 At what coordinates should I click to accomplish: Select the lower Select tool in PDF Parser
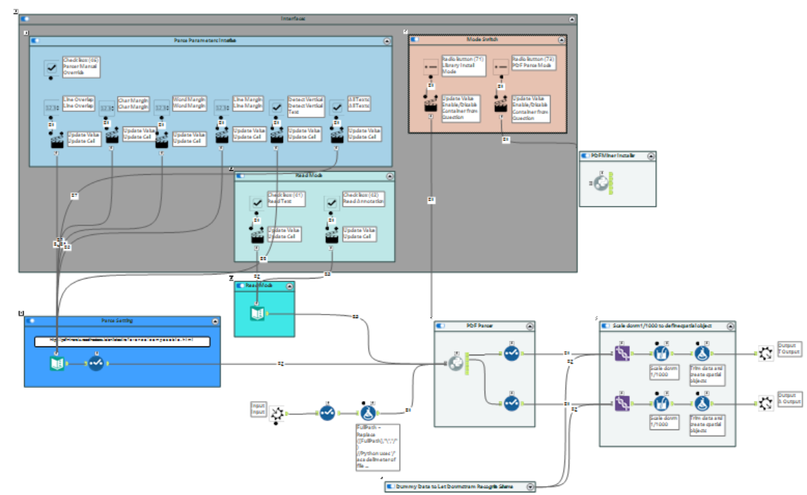tap(511, 403)
